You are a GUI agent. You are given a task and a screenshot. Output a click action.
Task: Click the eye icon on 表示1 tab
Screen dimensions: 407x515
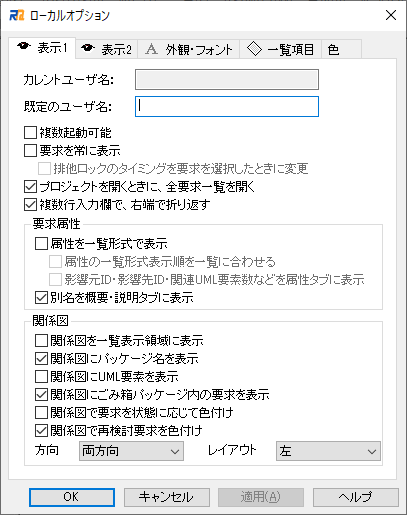24,47
